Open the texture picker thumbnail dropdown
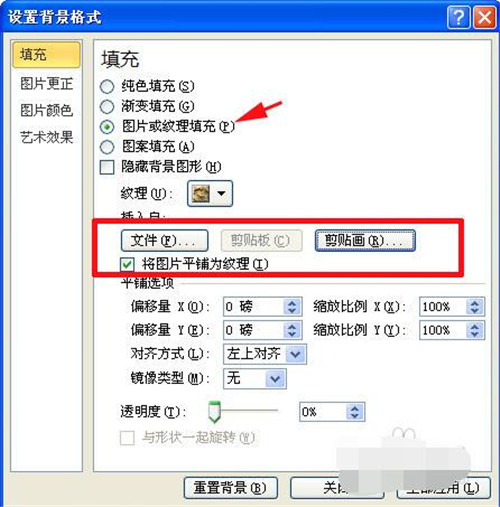 click(210, 194)
